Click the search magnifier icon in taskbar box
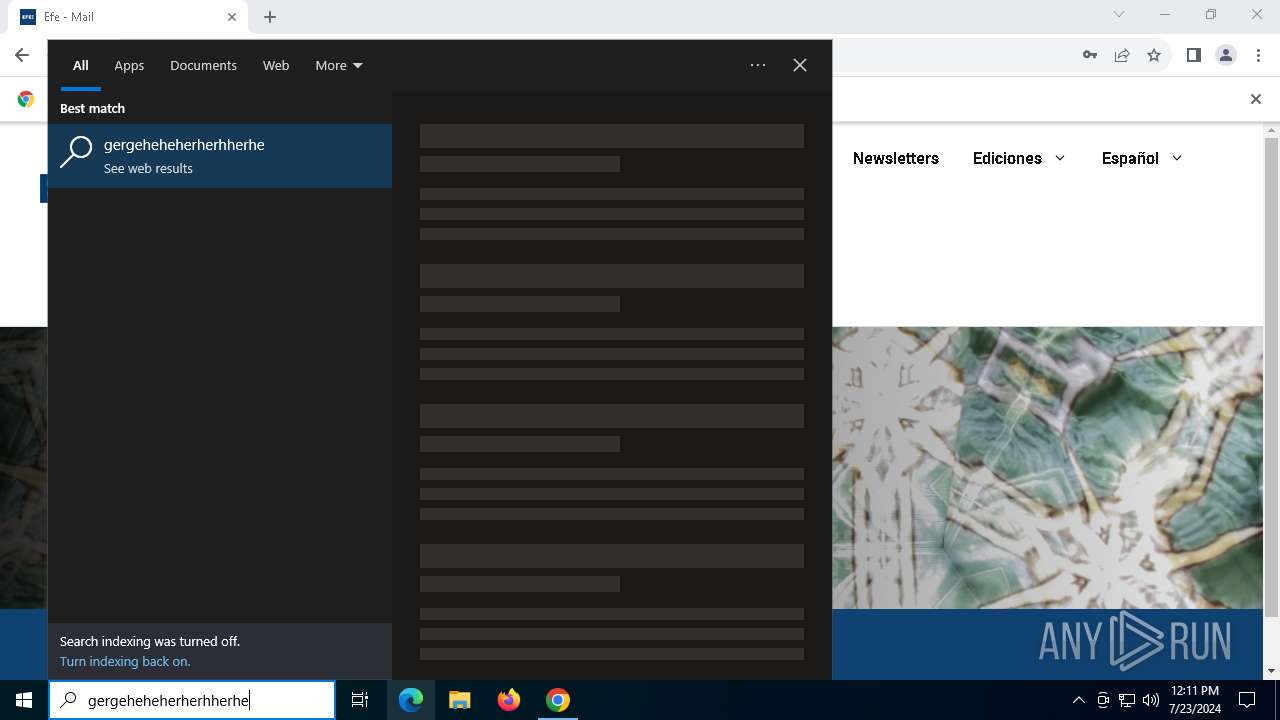The height and width of the screenshot is (720, 1280). 69,700
